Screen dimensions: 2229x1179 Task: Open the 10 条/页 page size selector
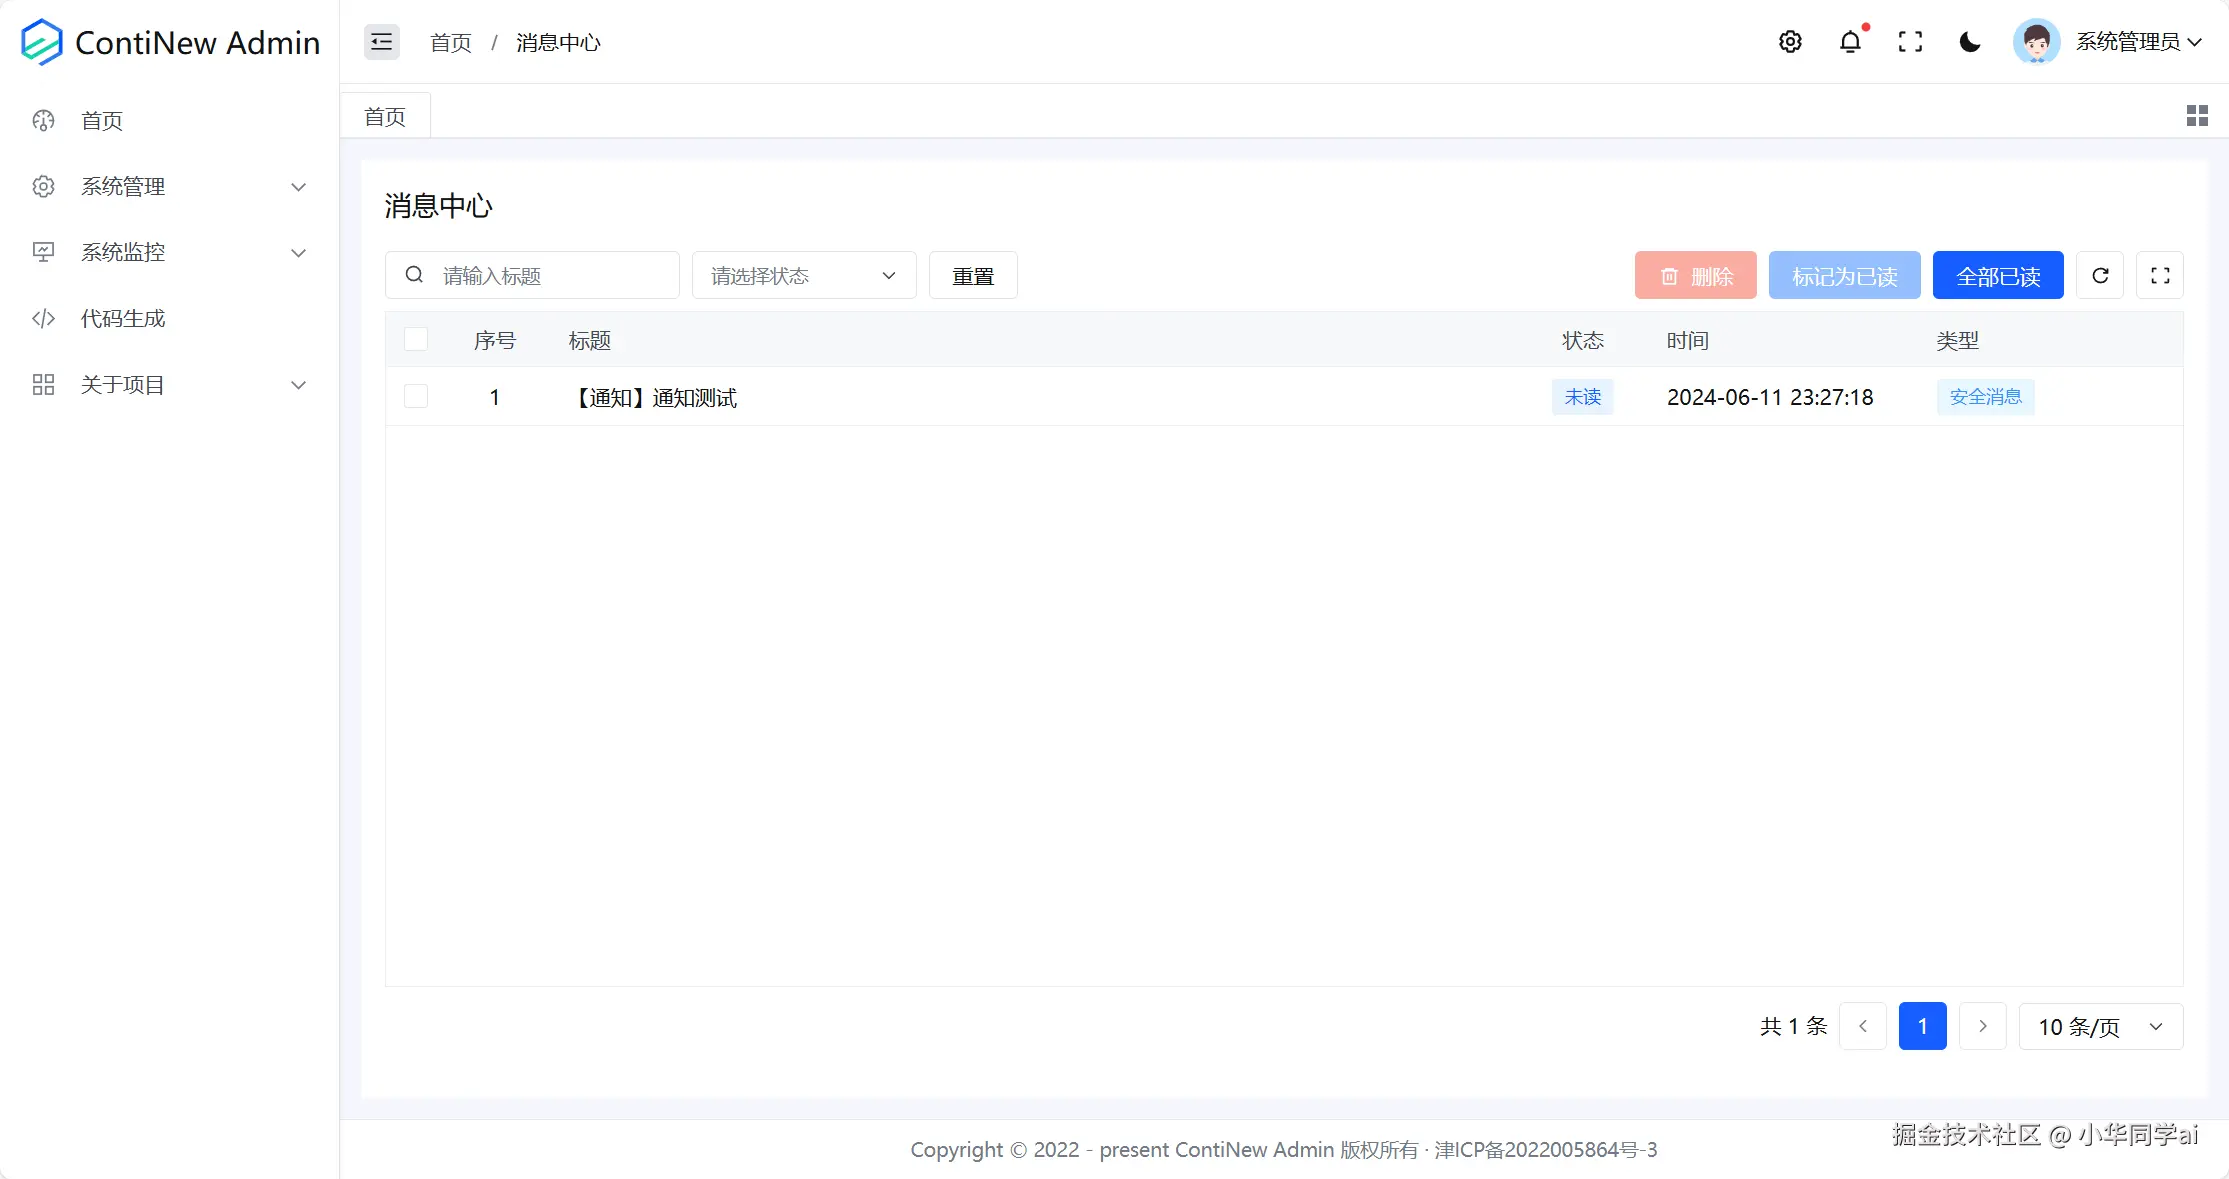point(2100,1027)
